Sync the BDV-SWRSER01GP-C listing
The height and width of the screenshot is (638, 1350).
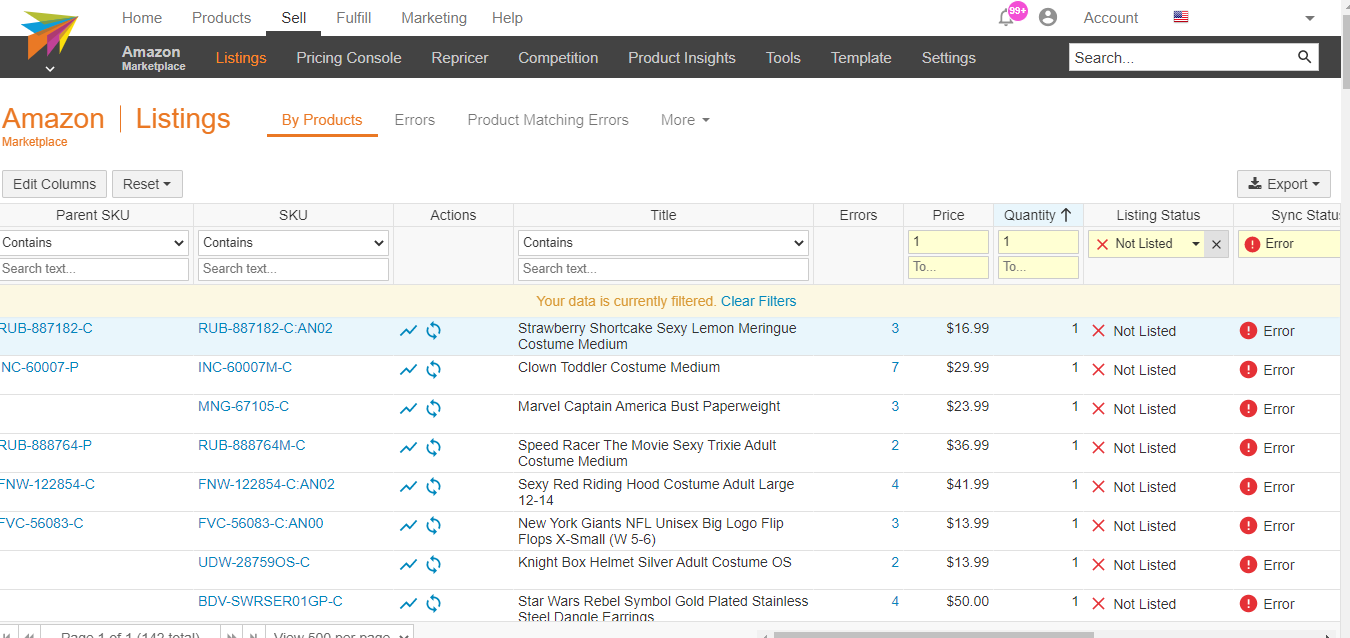[x=434, y=604]
